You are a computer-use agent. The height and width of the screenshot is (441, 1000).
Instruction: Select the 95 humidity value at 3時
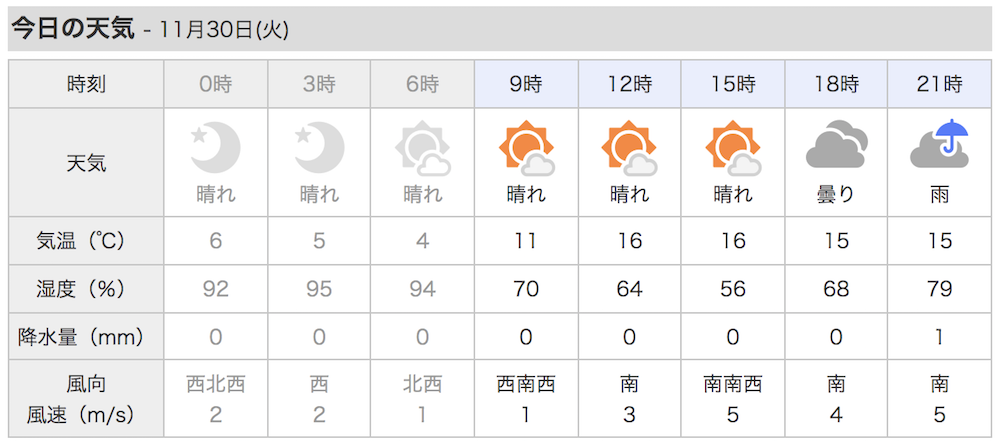click(x=319, y=289)
